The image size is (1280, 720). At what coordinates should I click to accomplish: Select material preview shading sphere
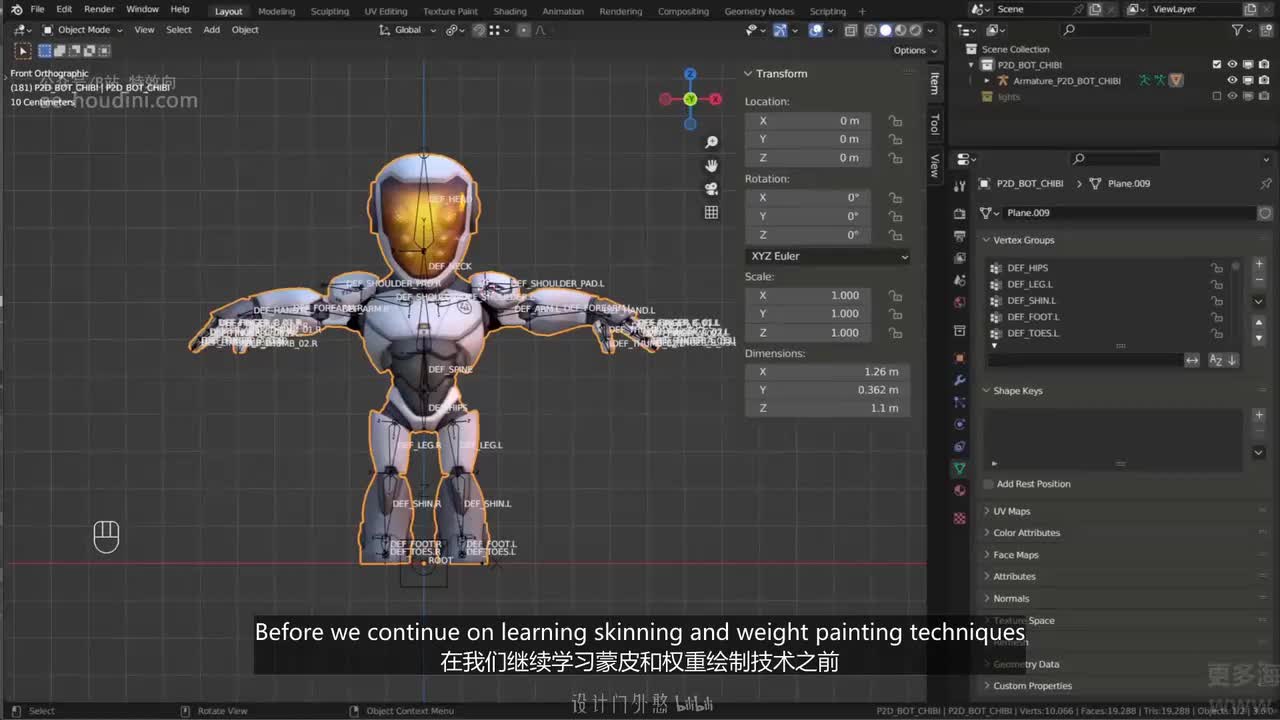click(899, 30)
